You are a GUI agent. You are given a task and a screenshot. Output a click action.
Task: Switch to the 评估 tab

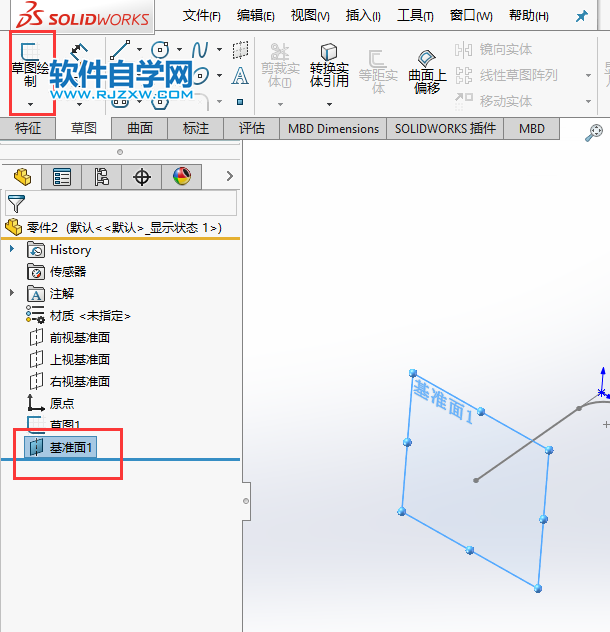coord(252,129)
